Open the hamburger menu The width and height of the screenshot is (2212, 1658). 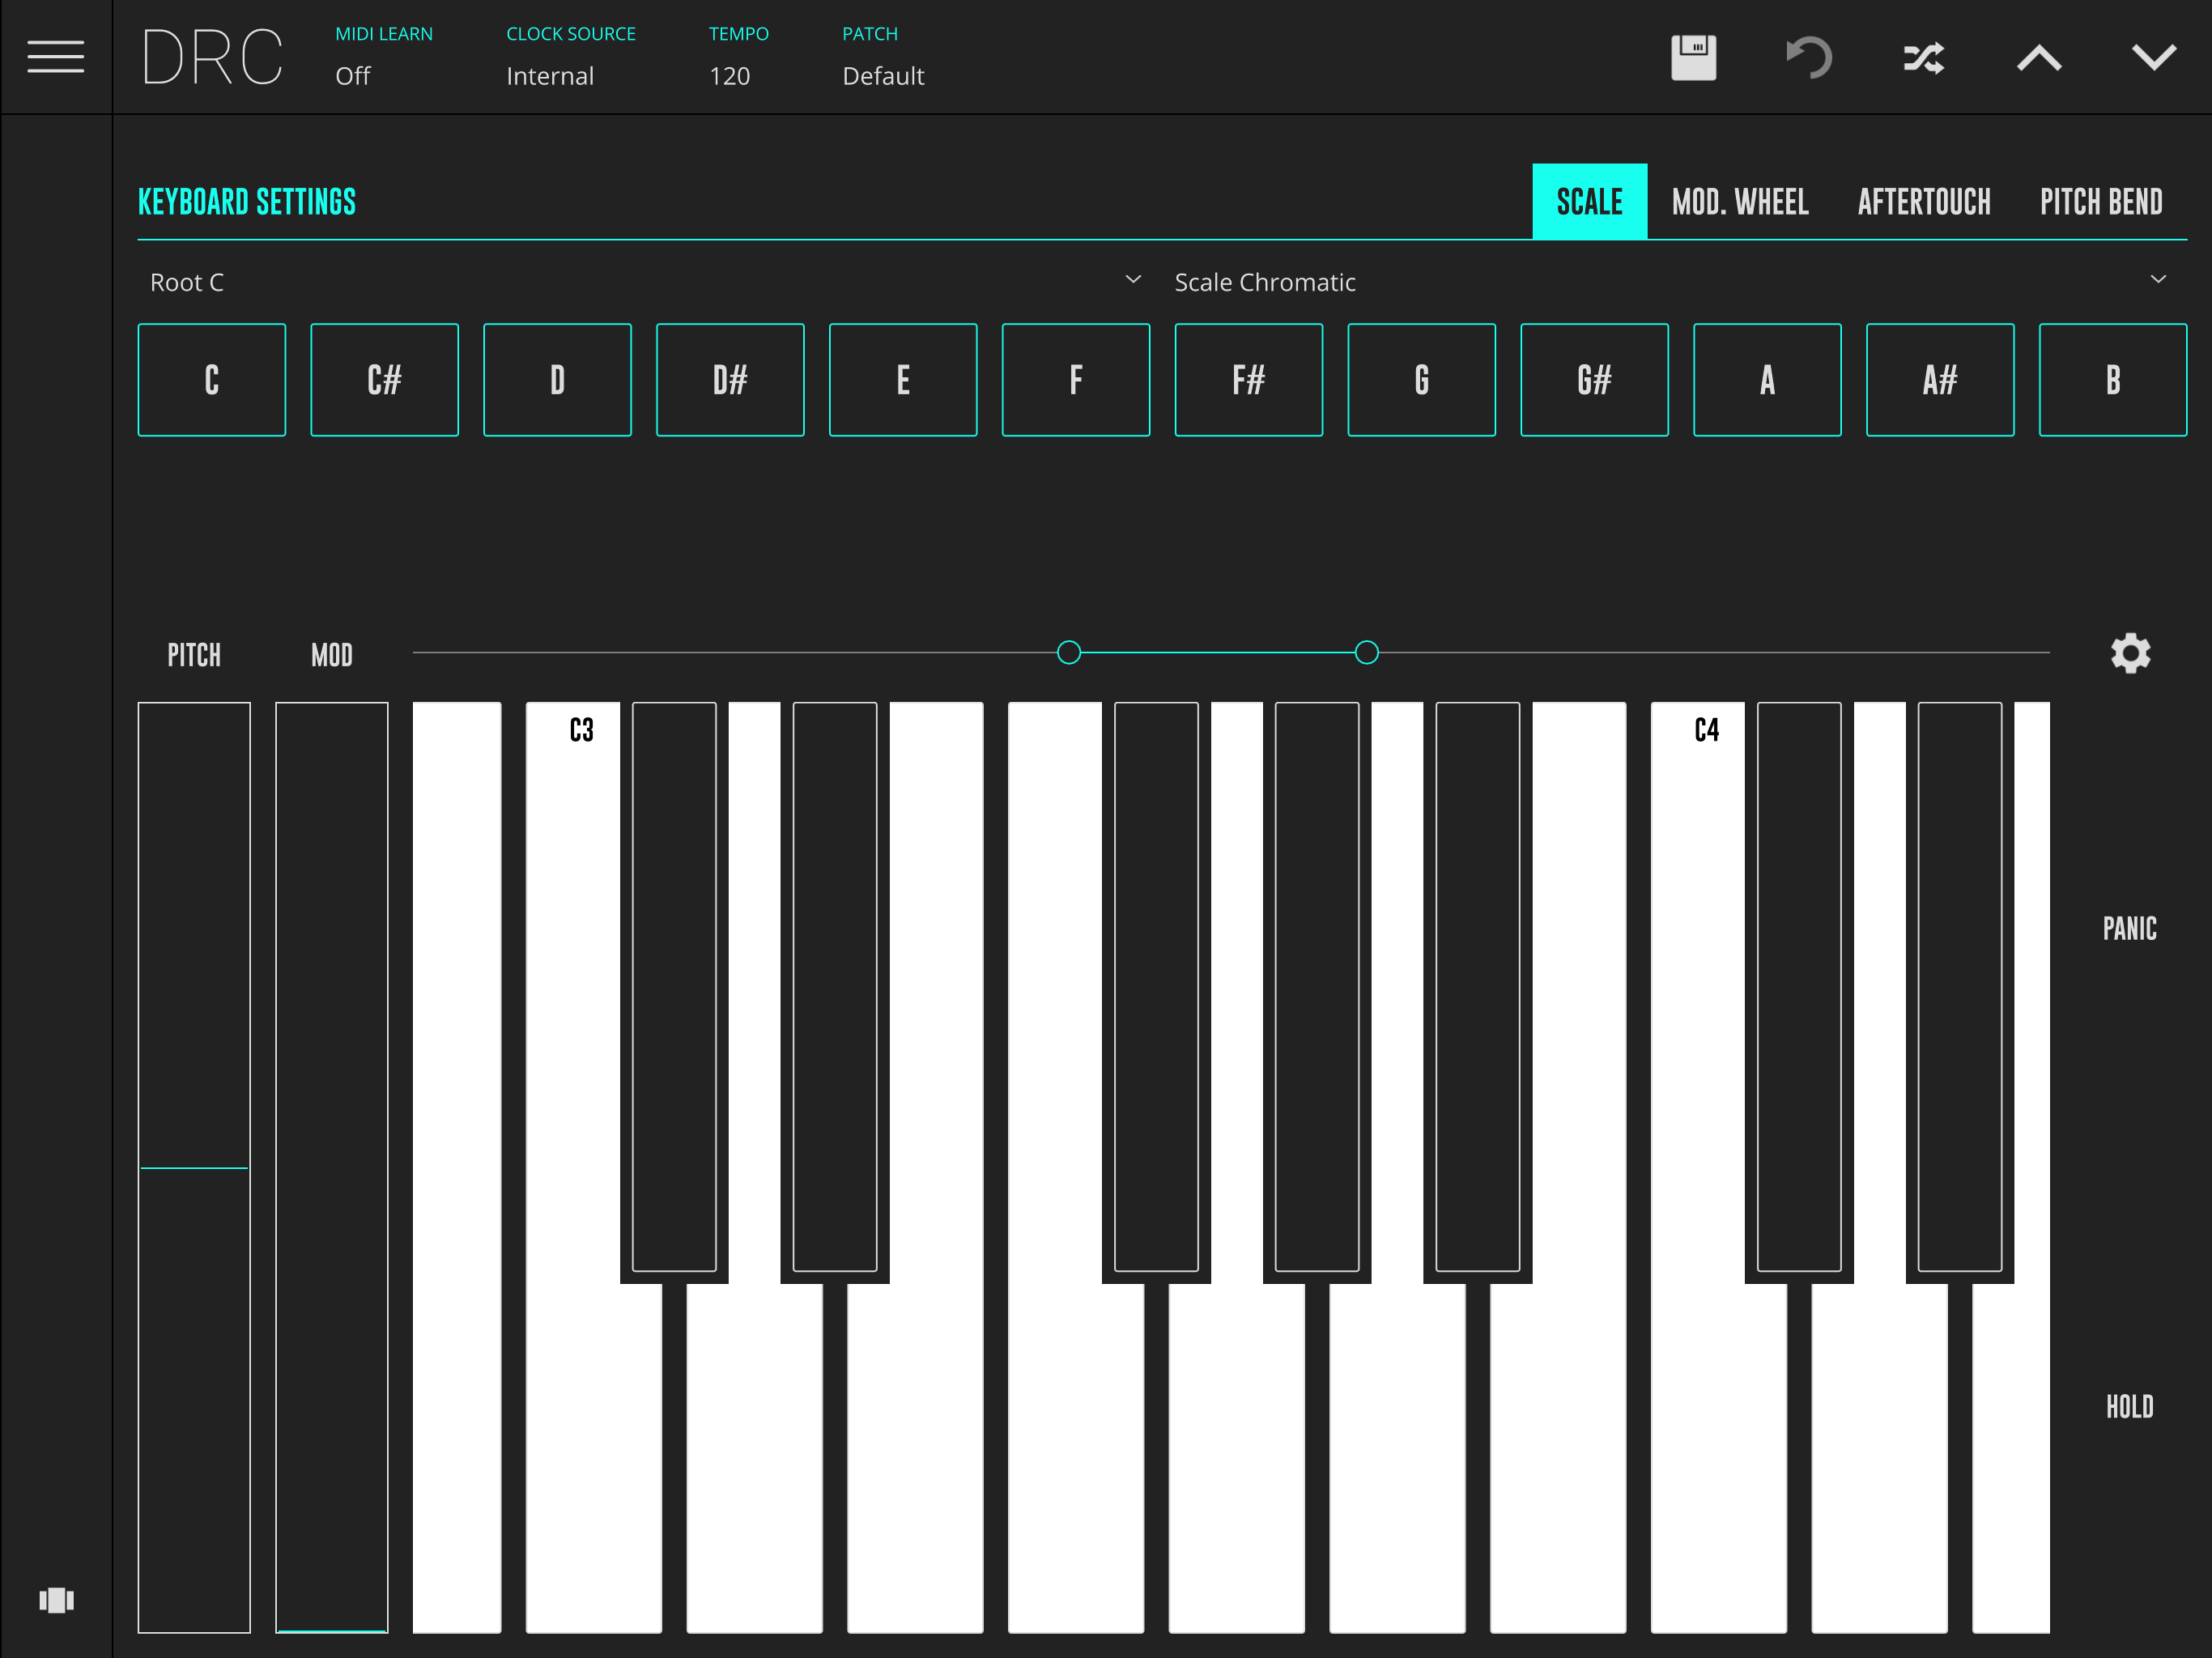click(55, 57)
